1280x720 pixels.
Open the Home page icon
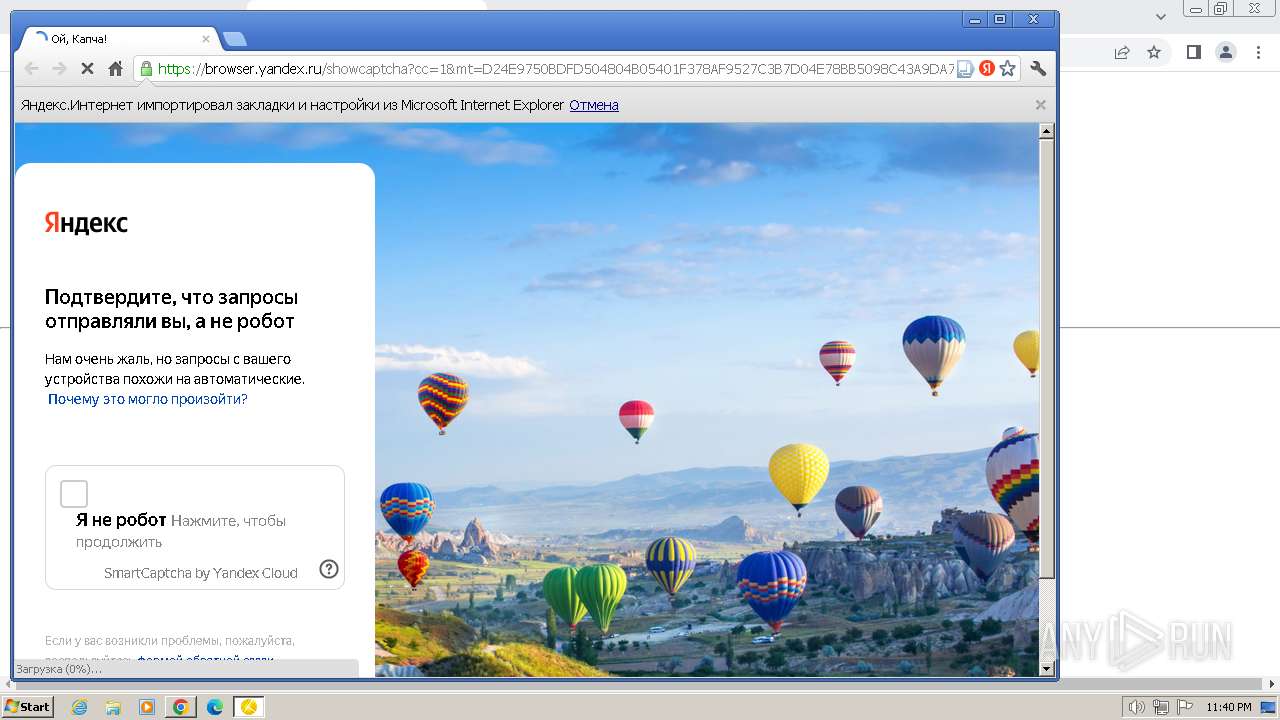click(x=115, y=69)
